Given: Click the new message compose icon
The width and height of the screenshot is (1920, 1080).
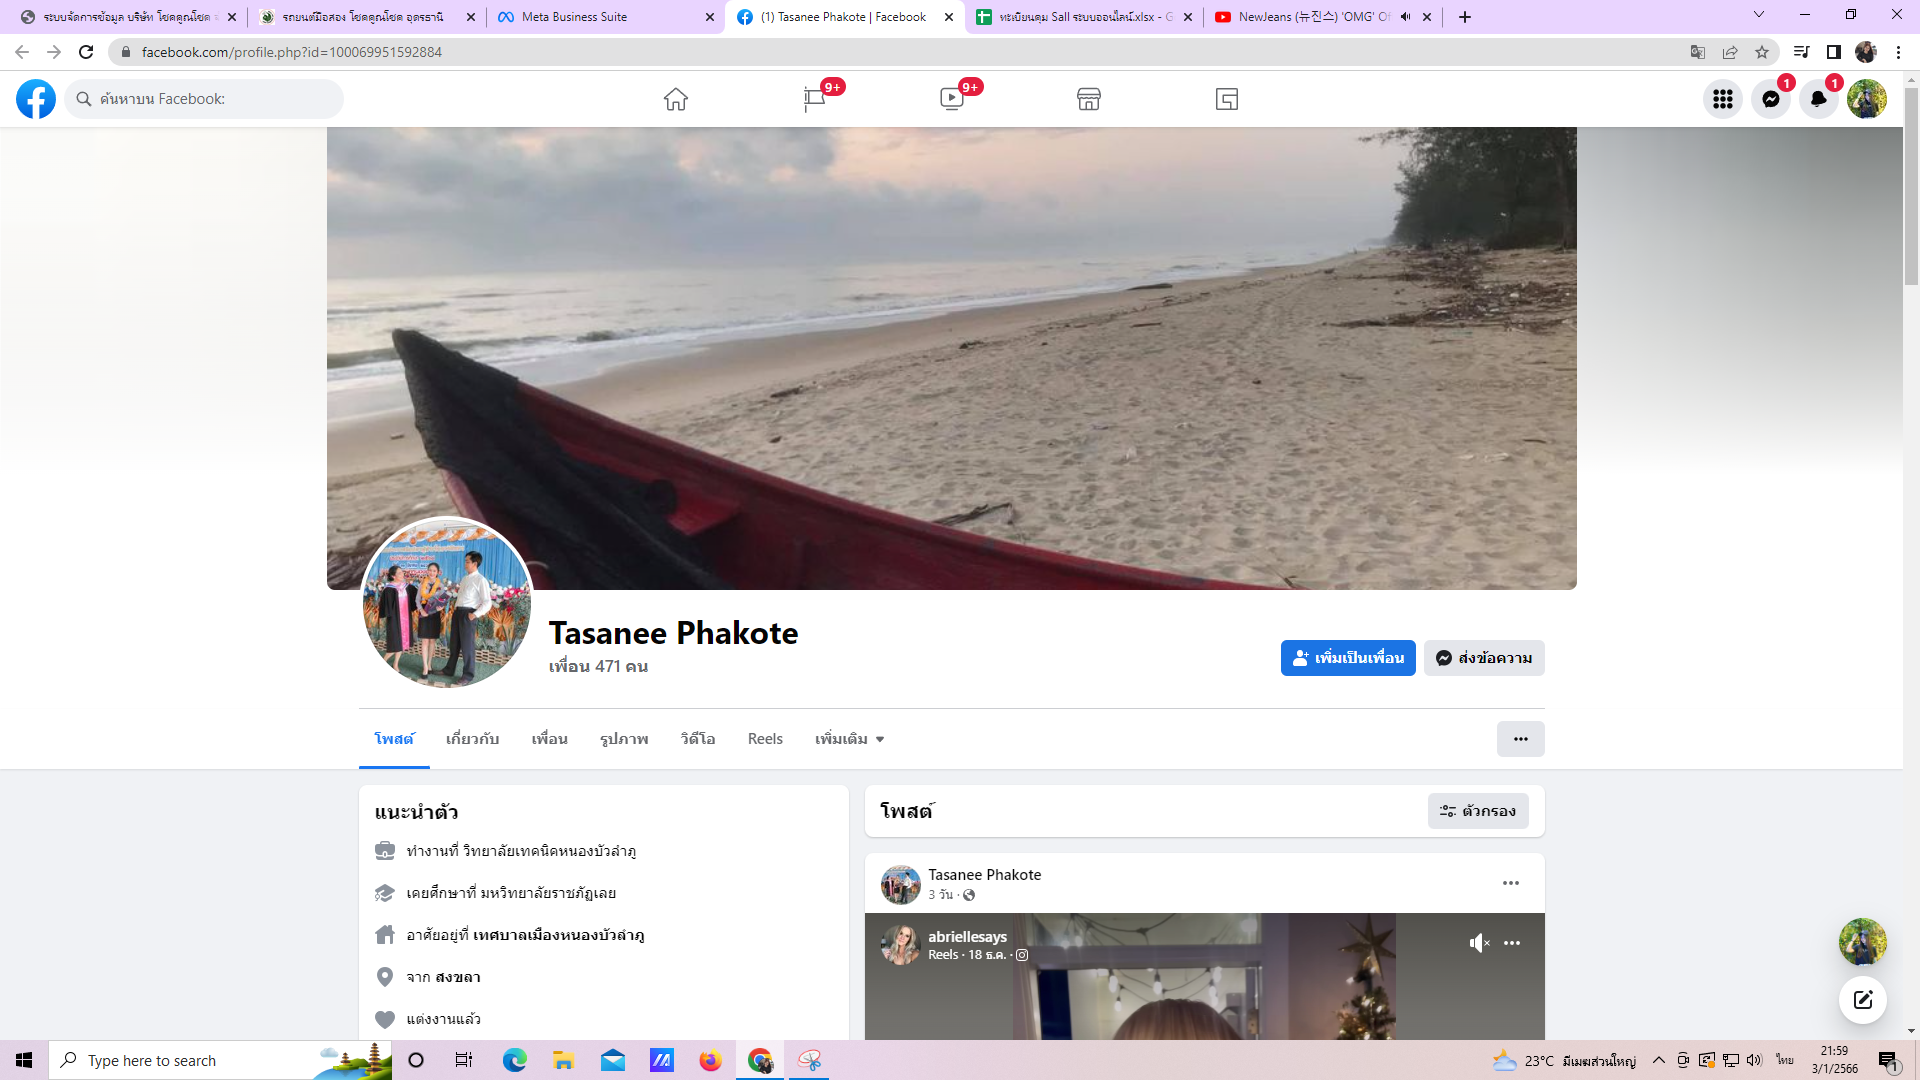Looking at the screenshot, I should (x=1862, y=1000).
